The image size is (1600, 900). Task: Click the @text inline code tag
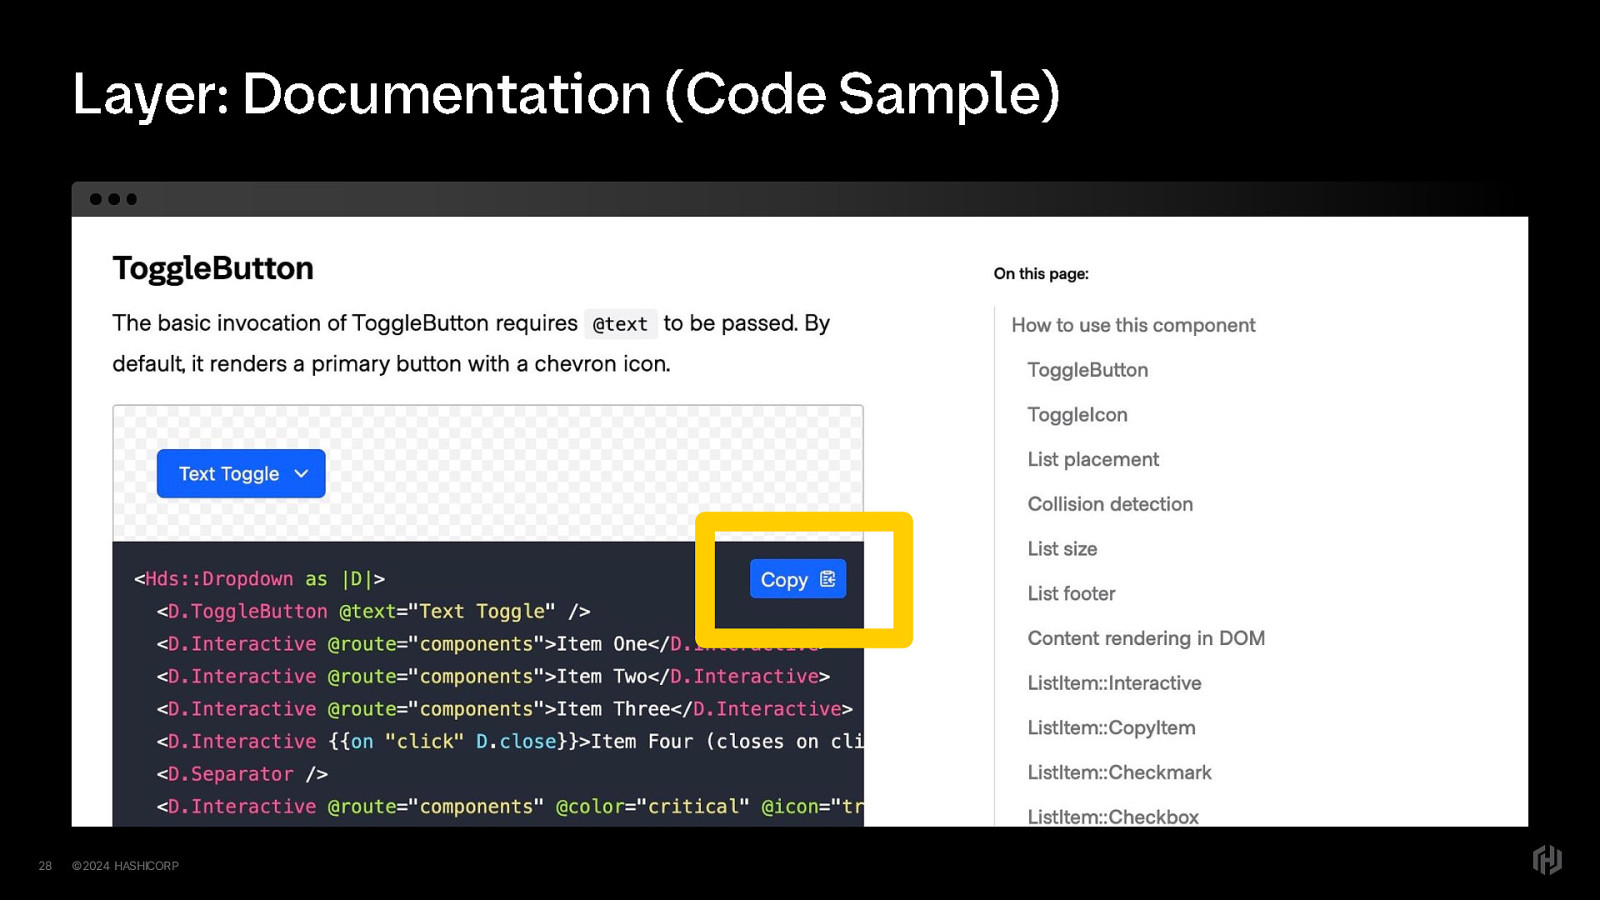click(620, 324)
